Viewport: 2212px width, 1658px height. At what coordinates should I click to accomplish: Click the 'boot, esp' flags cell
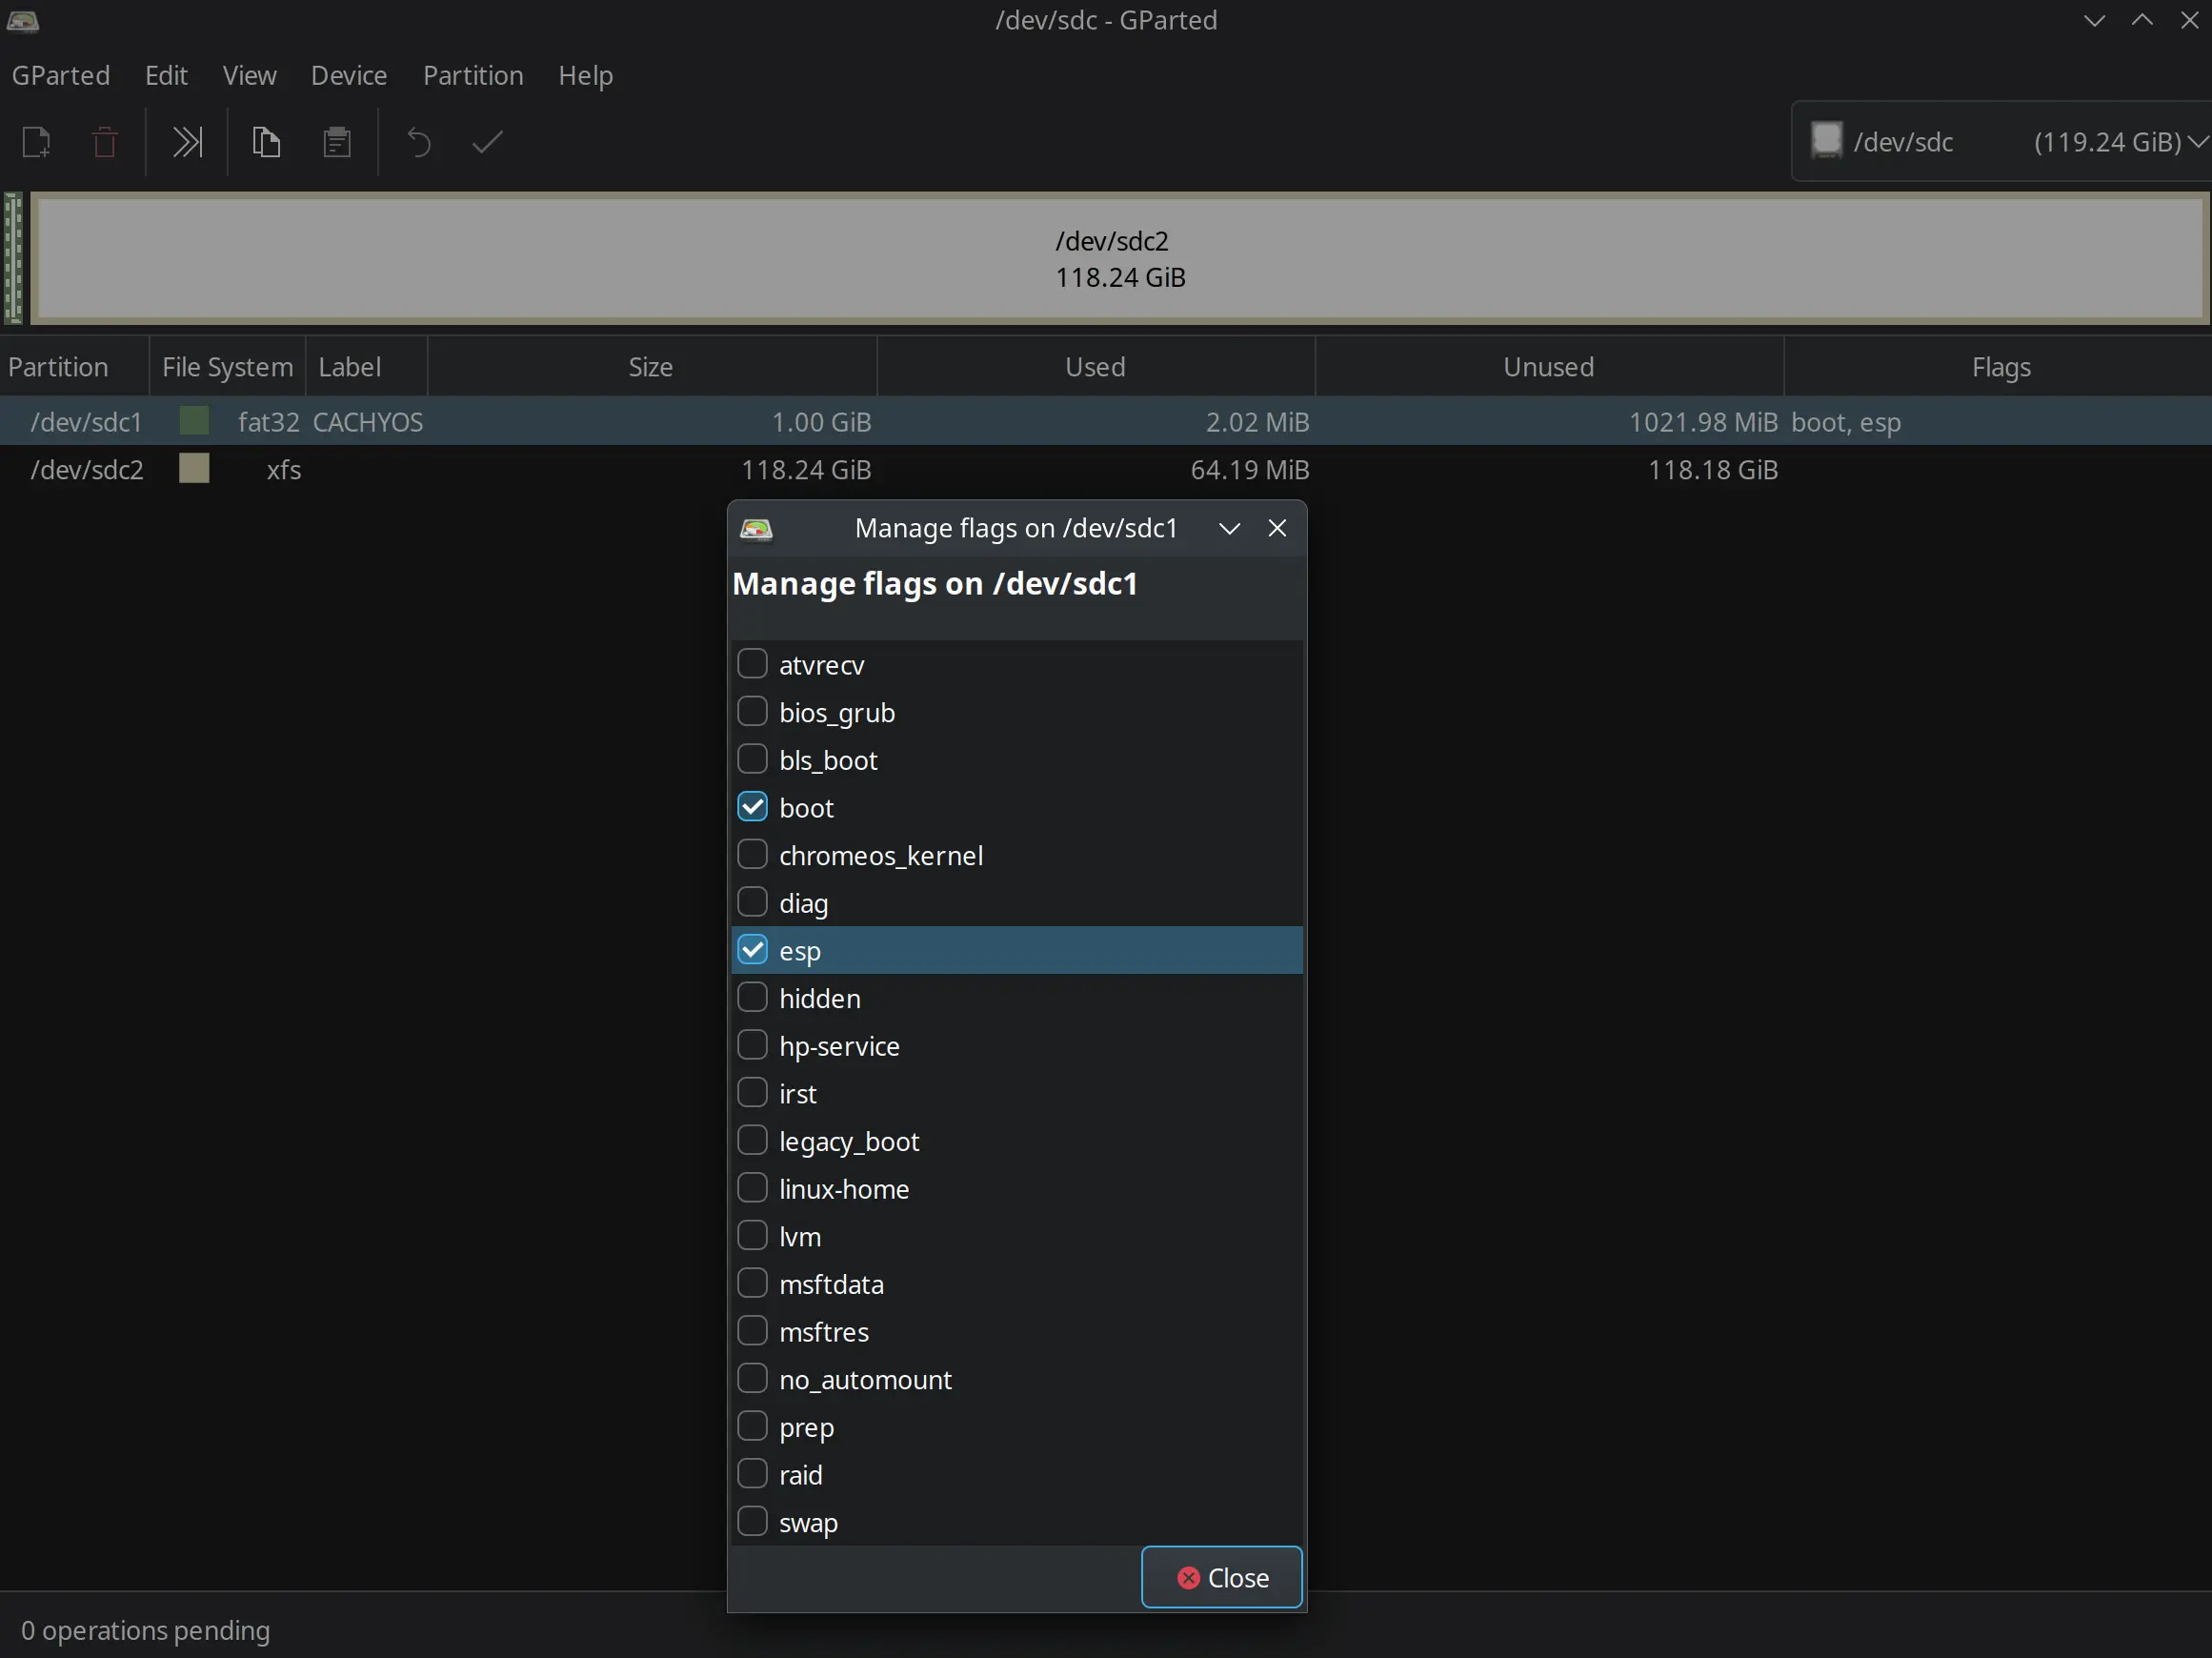1846,422
